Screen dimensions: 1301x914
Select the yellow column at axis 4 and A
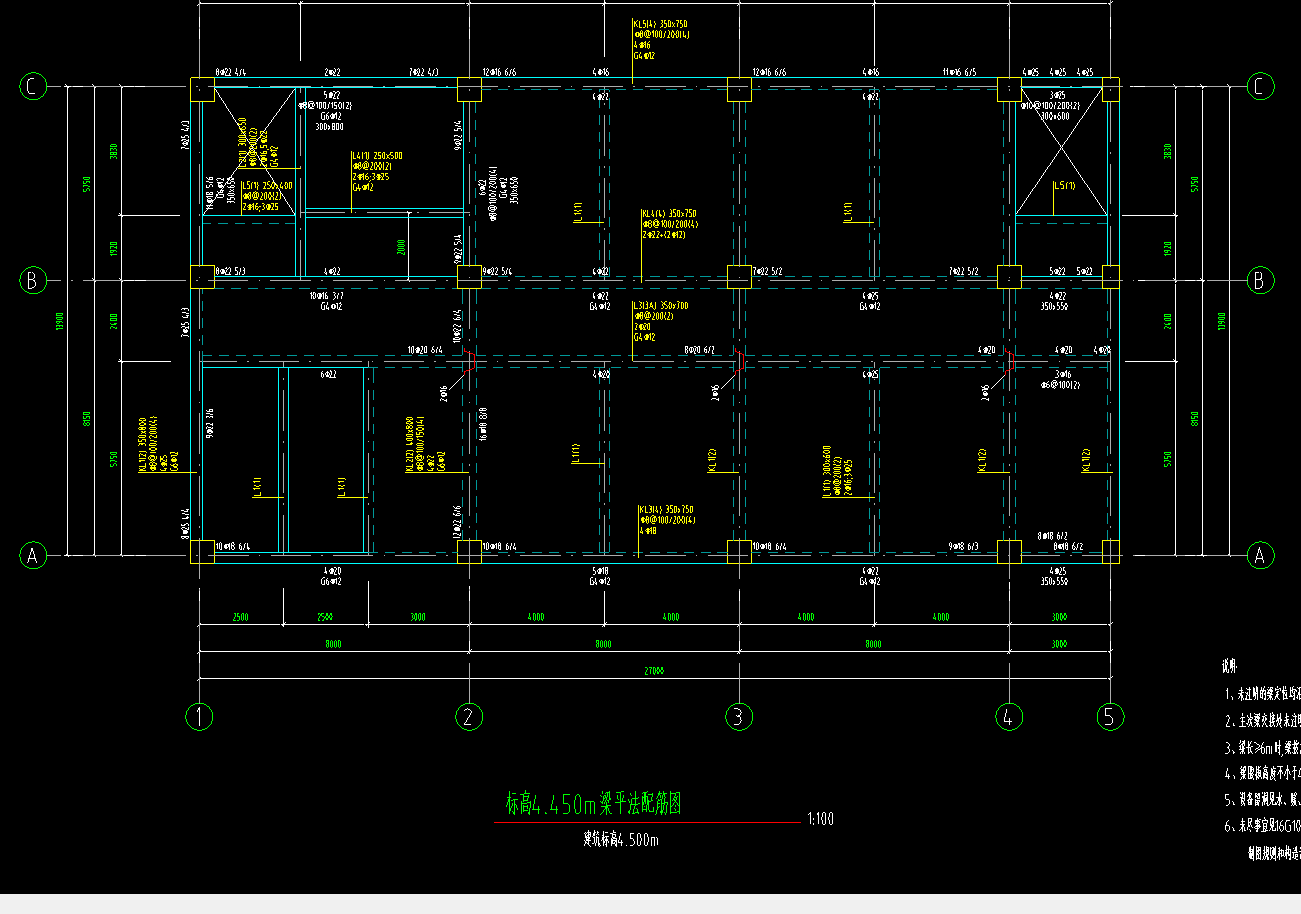pos(1009,551)
